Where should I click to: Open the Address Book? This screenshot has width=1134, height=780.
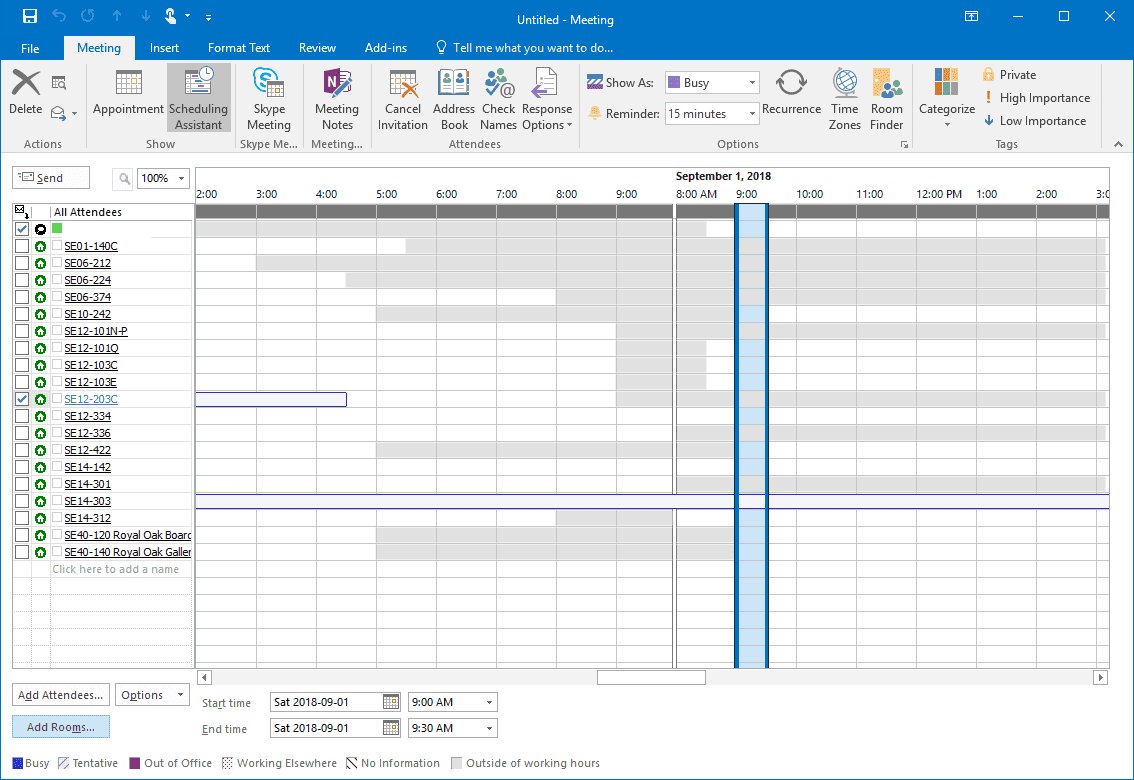pos(453,98)
